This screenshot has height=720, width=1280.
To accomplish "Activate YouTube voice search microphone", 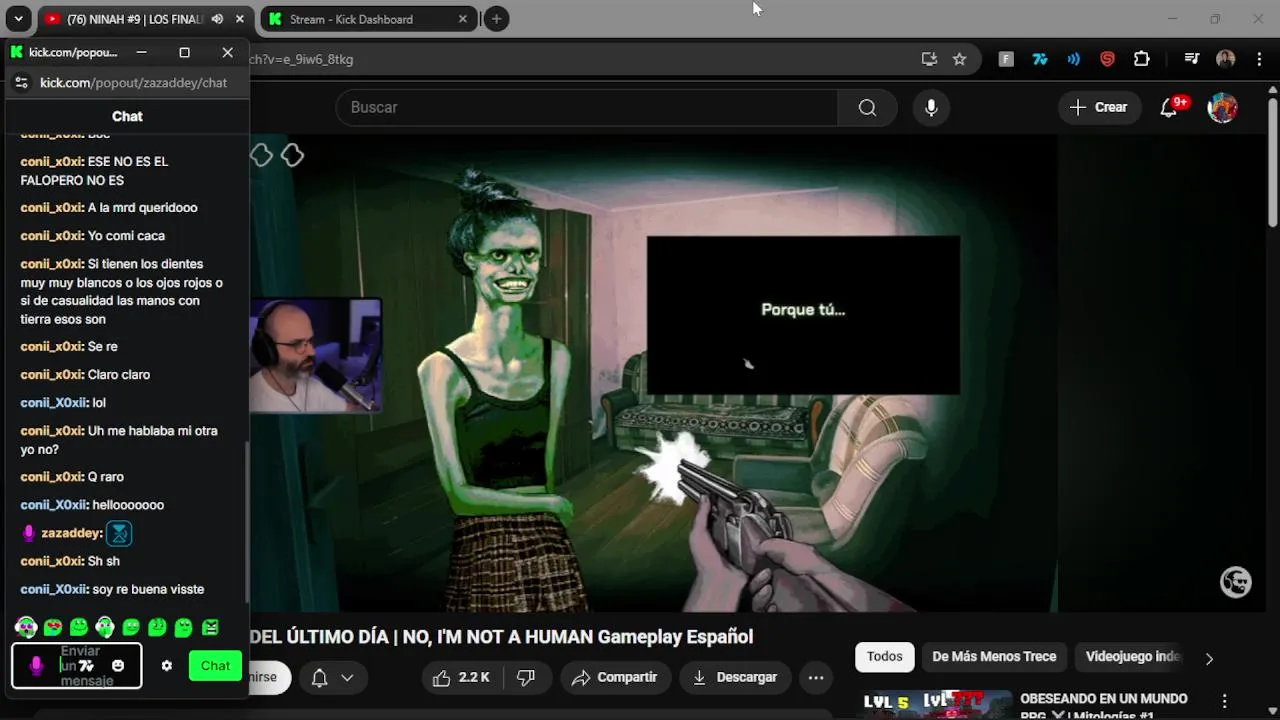I will (x=931, y=107).
